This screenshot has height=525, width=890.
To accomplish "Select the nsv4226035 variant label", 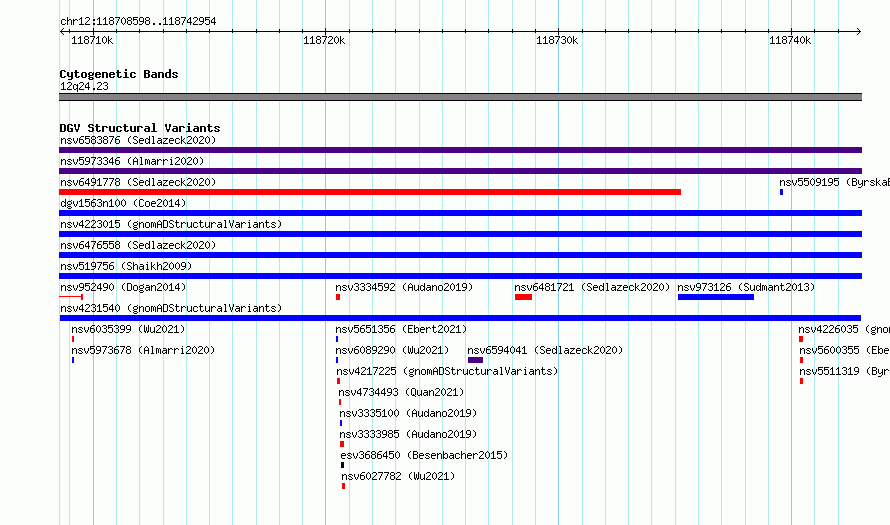I will point(844,329).
